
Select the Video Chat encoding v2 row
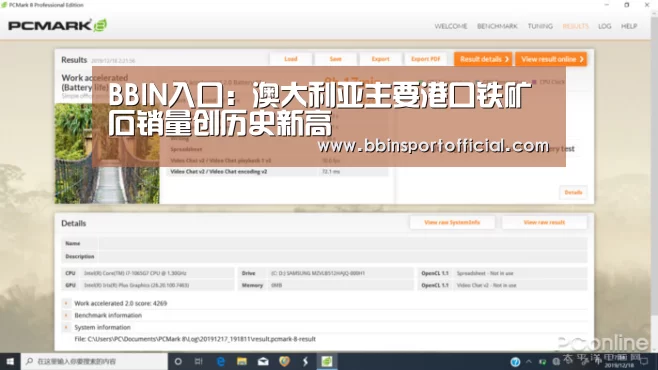point(277,172)
